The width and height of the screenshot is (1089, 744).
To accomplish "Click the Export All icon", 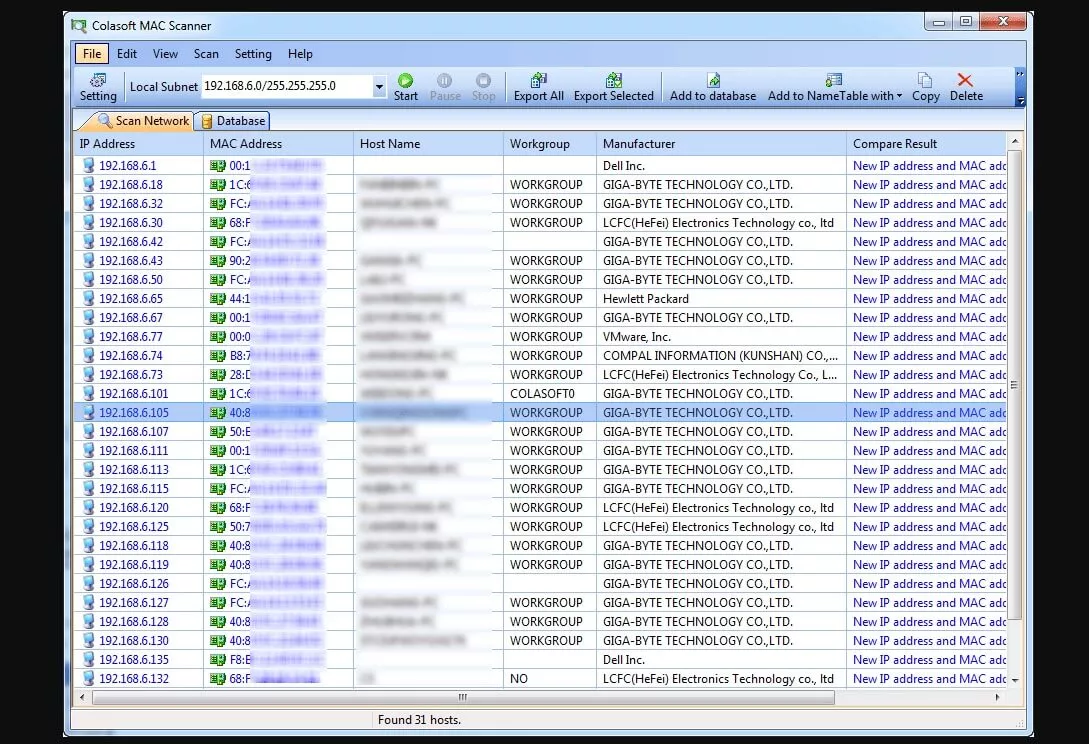I will coord(538,88).
